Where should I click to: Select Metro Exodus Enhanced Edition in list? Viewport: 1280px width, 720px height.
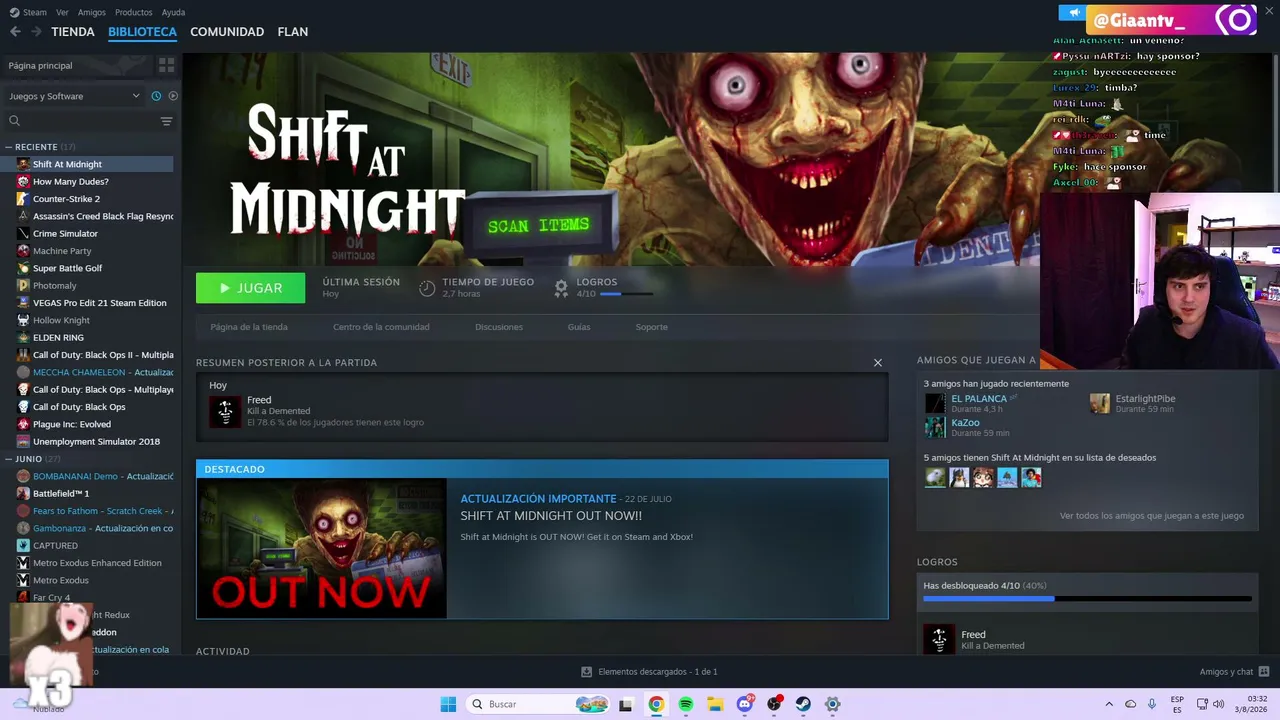coord(97,563)
